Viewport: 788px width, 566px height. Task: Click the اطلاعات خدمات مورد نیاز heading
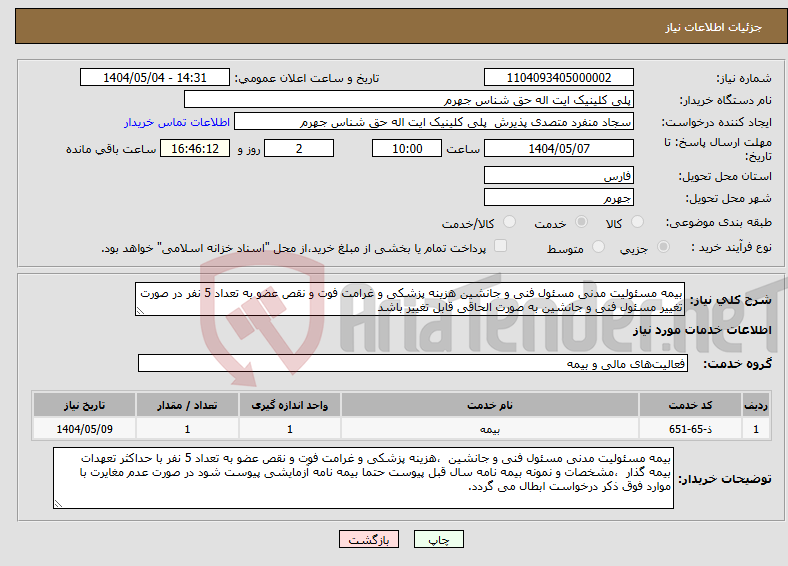(x=702, y=330)
